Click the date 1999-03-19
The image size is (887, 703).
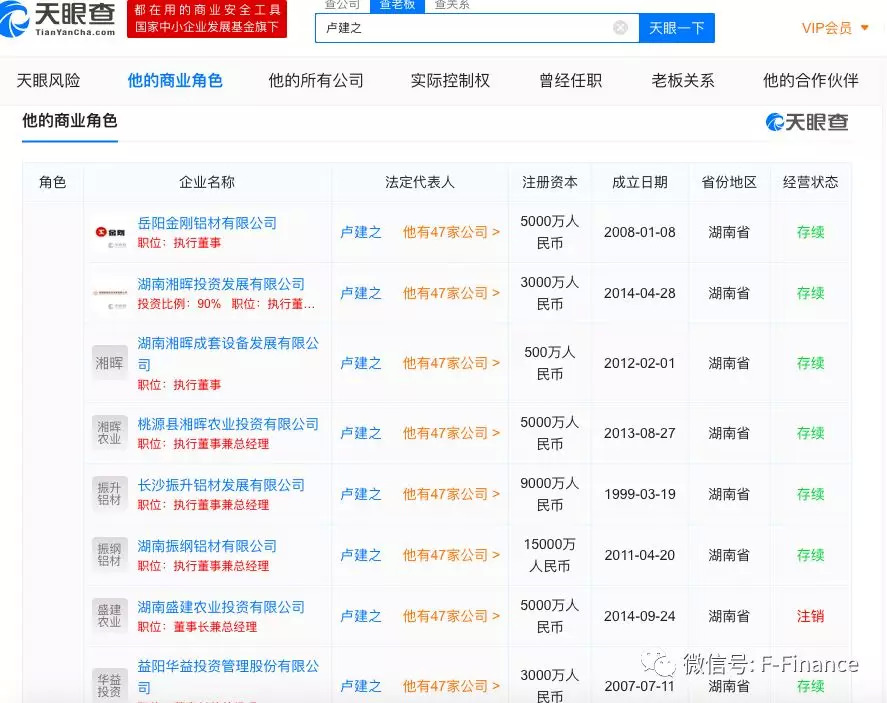(x=640, y=494)
